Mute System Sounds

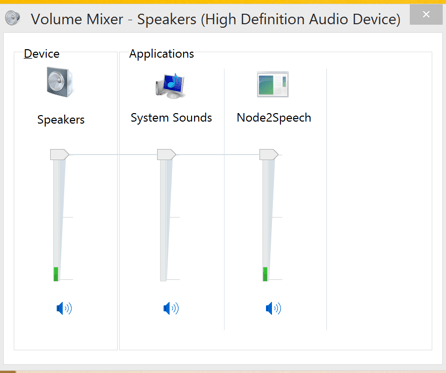[171, 308]
